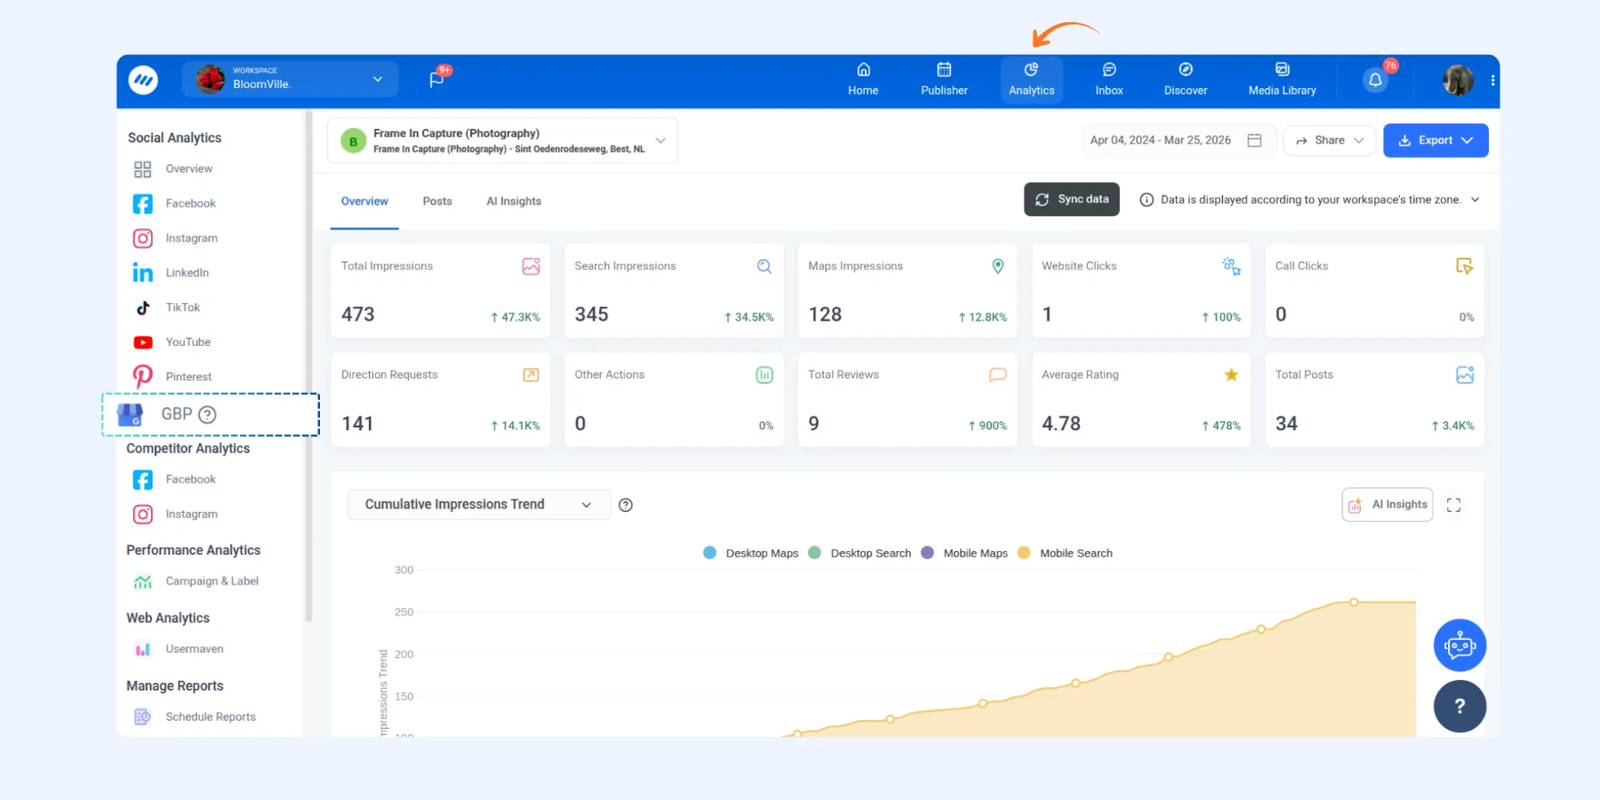Click the Sync data button
1600x800 pixels.
click(x=1071, y=200)
